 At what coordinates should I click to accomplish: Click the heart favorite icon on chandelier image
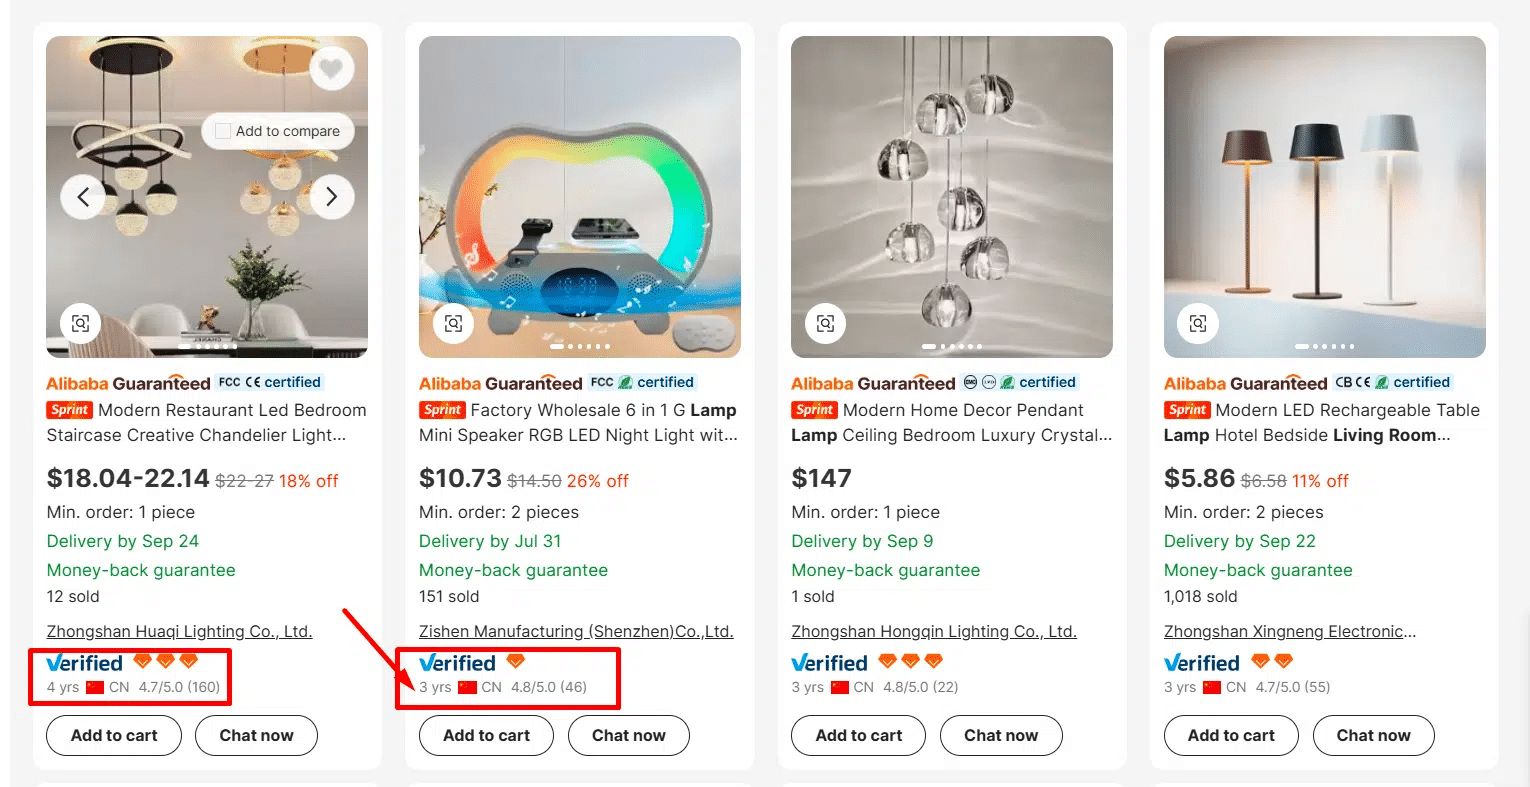click(331, 70)
